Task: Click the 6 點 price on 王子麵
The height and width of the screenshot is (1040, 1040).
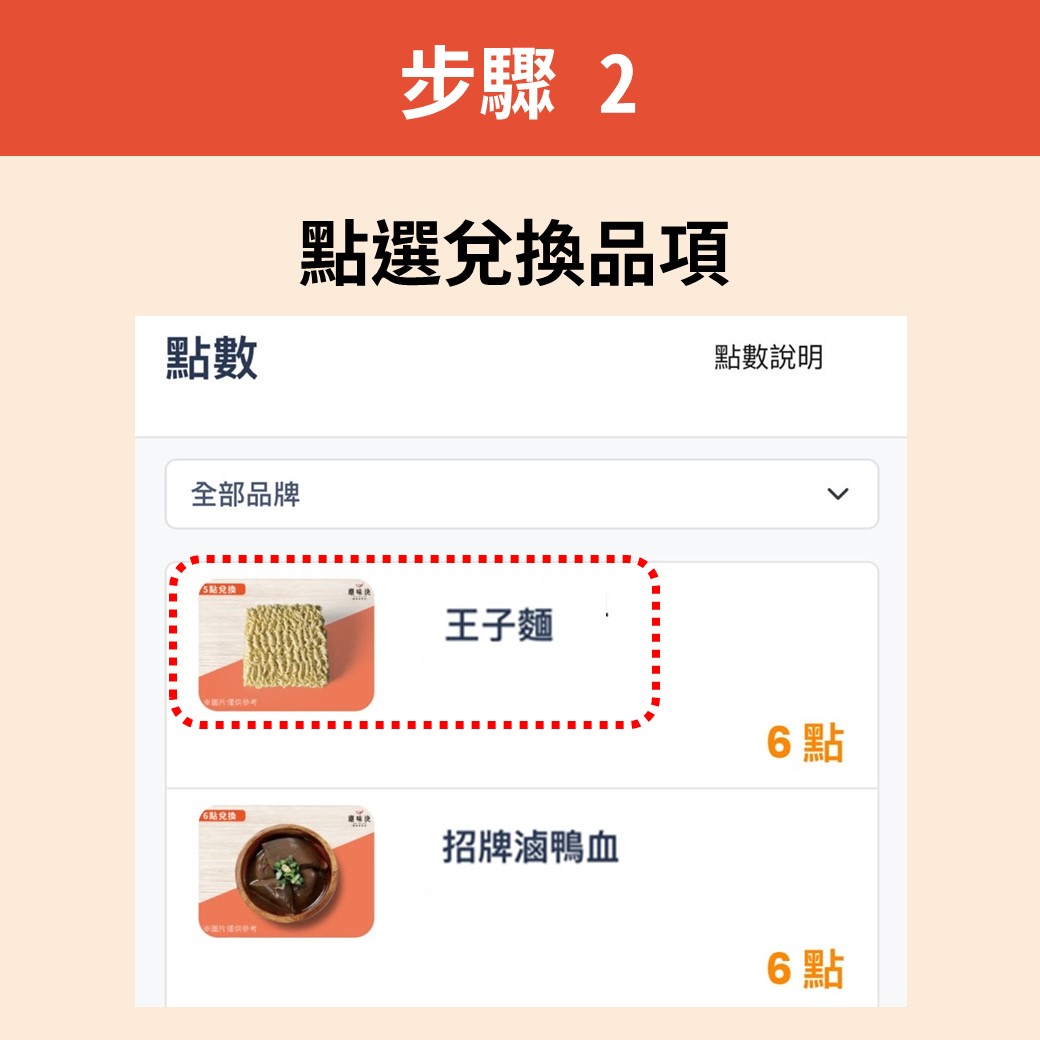Action: click(805, 742)
